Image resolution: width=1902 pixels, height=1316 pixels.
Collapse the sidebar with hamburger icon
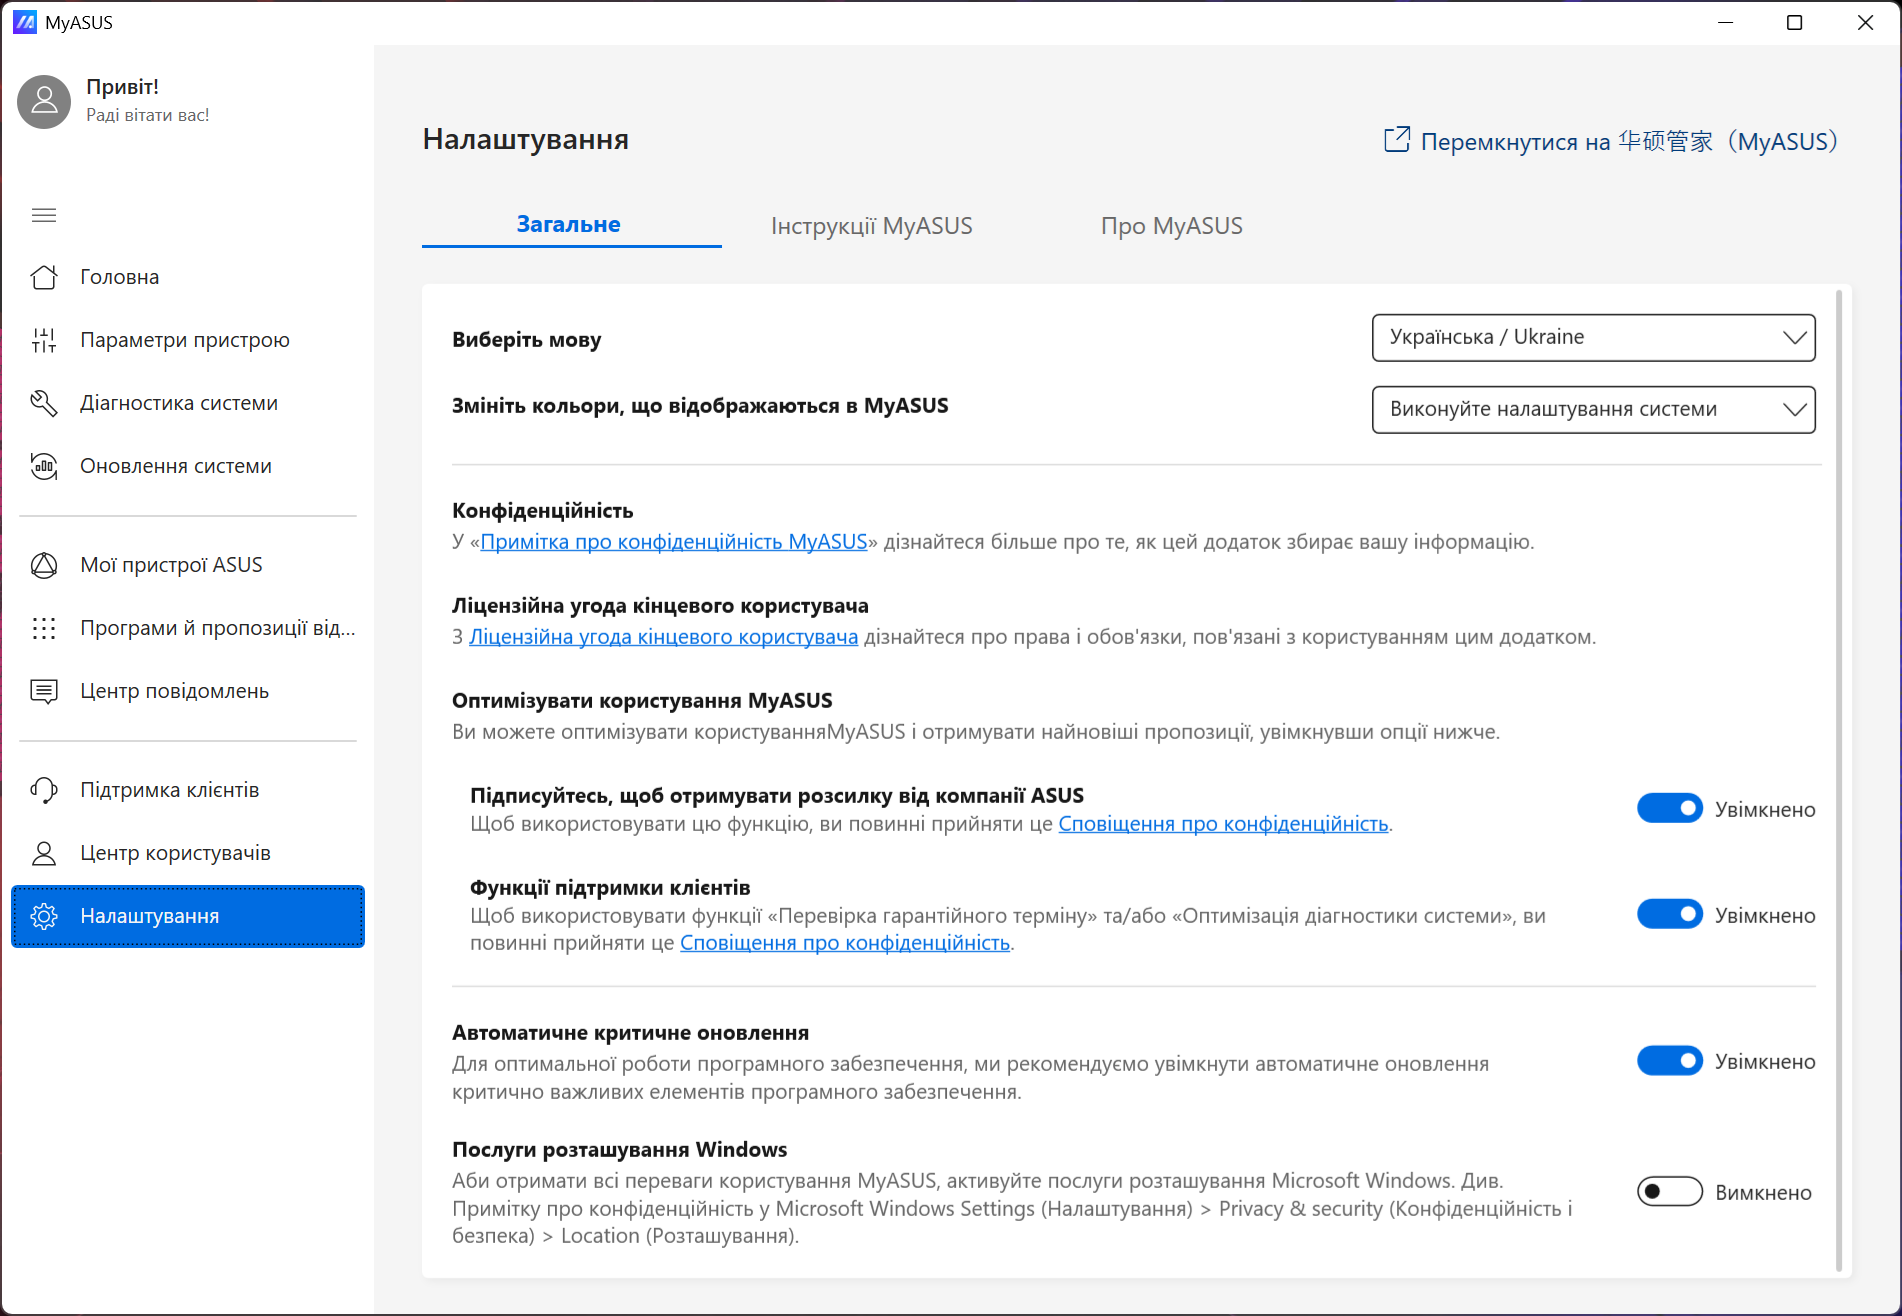pyautogui.click(x=44, y=215)
